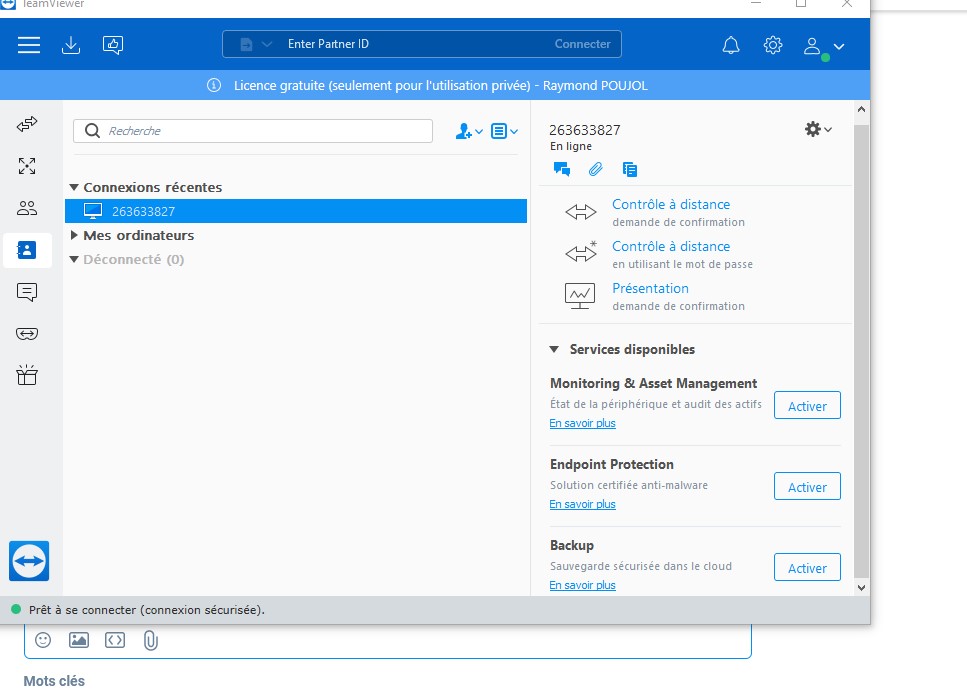Open the gift box Getting Started icon
This screenshot has width=967, height=691.
pos(27,375)
